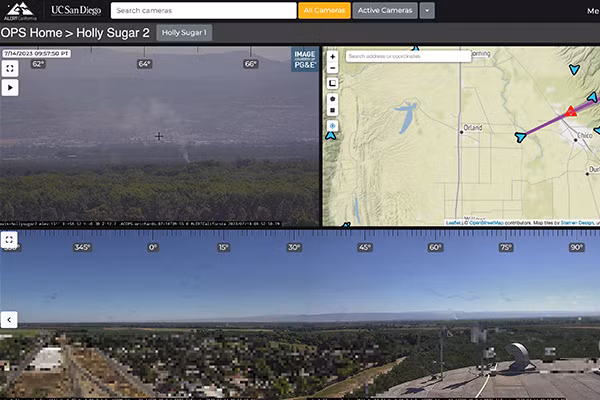Toggle the map locate-me button
This screenshot has height=400, width=600.
click(x=332, y=126)
